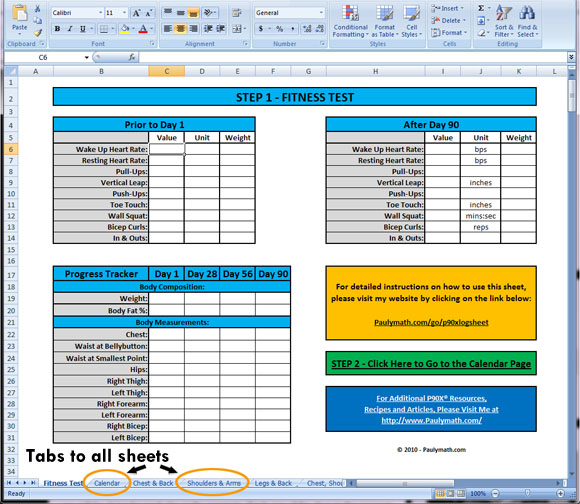Click Zoom In plus button

click(560, 493)
